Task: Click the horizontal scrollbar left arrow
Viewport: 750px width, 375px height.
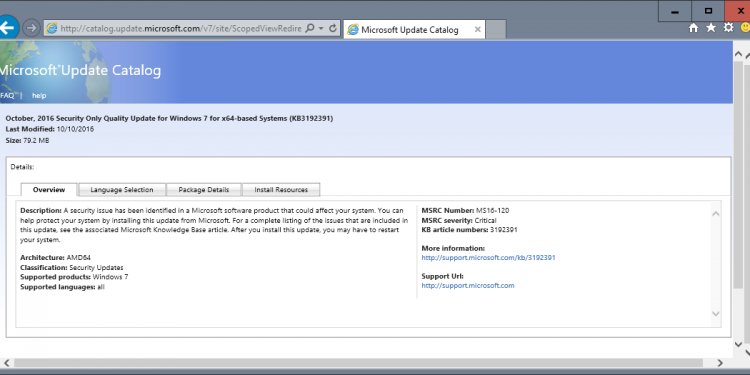Action: pyautogui.click(x=6, y=363)
